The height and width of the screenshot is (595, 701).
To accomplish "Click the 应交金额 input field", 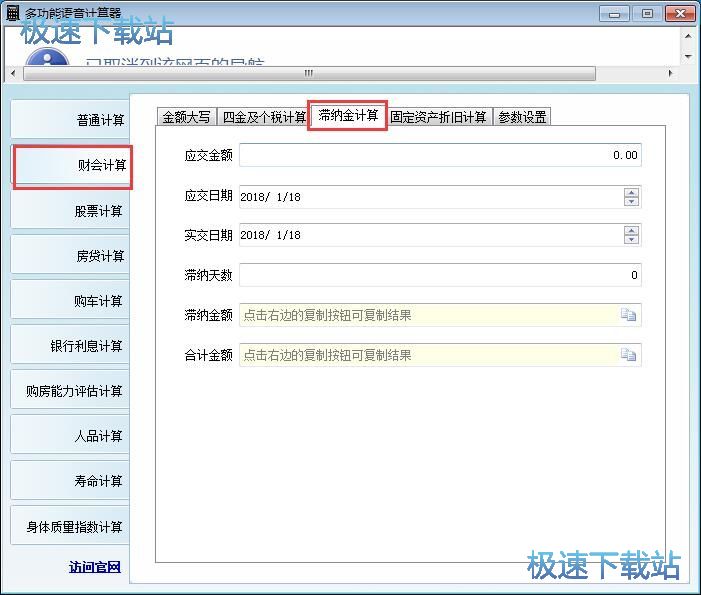I will pyautogui.click(x=440, y=155).
